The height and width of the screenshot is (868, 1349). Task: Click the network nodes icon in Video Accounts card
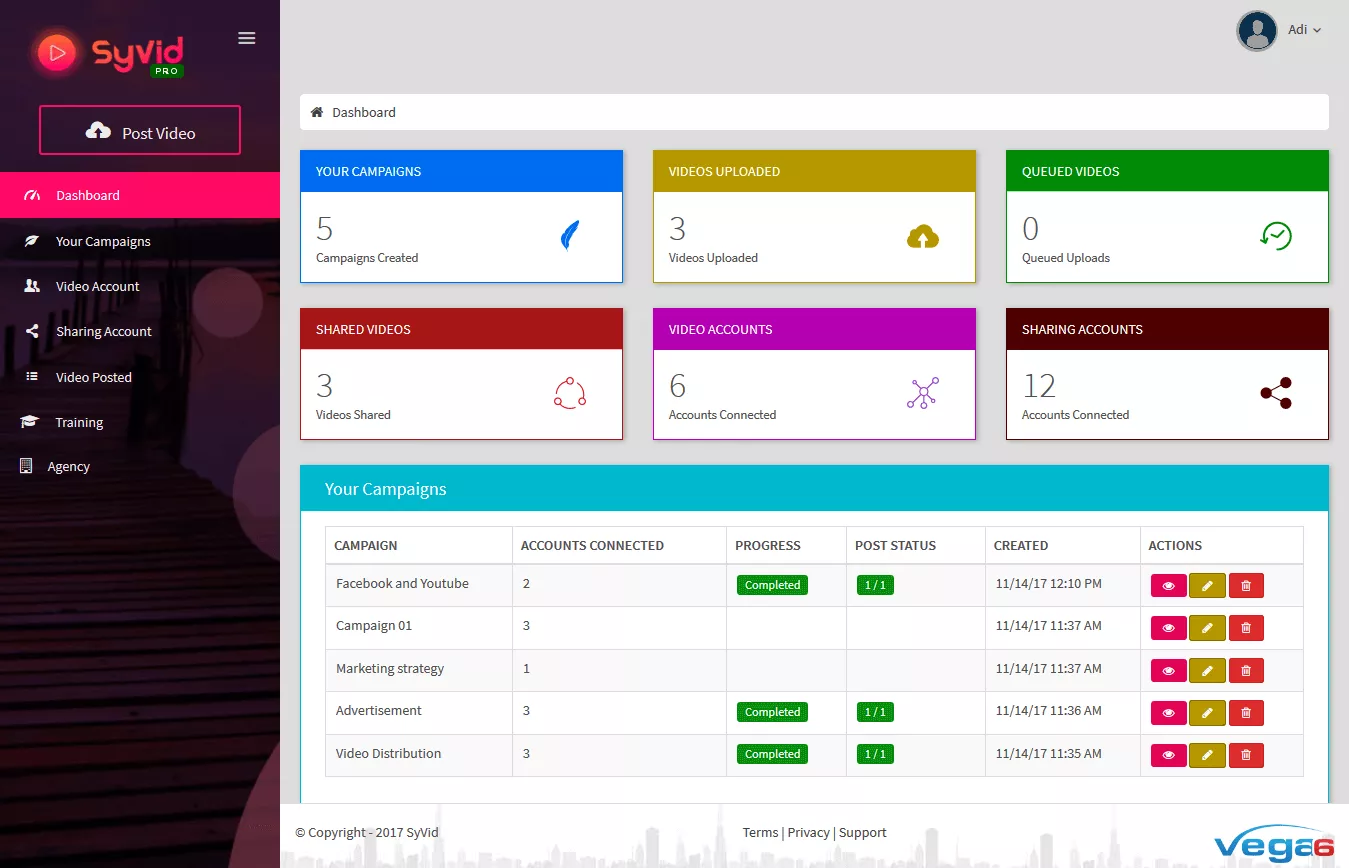(922, 393)
